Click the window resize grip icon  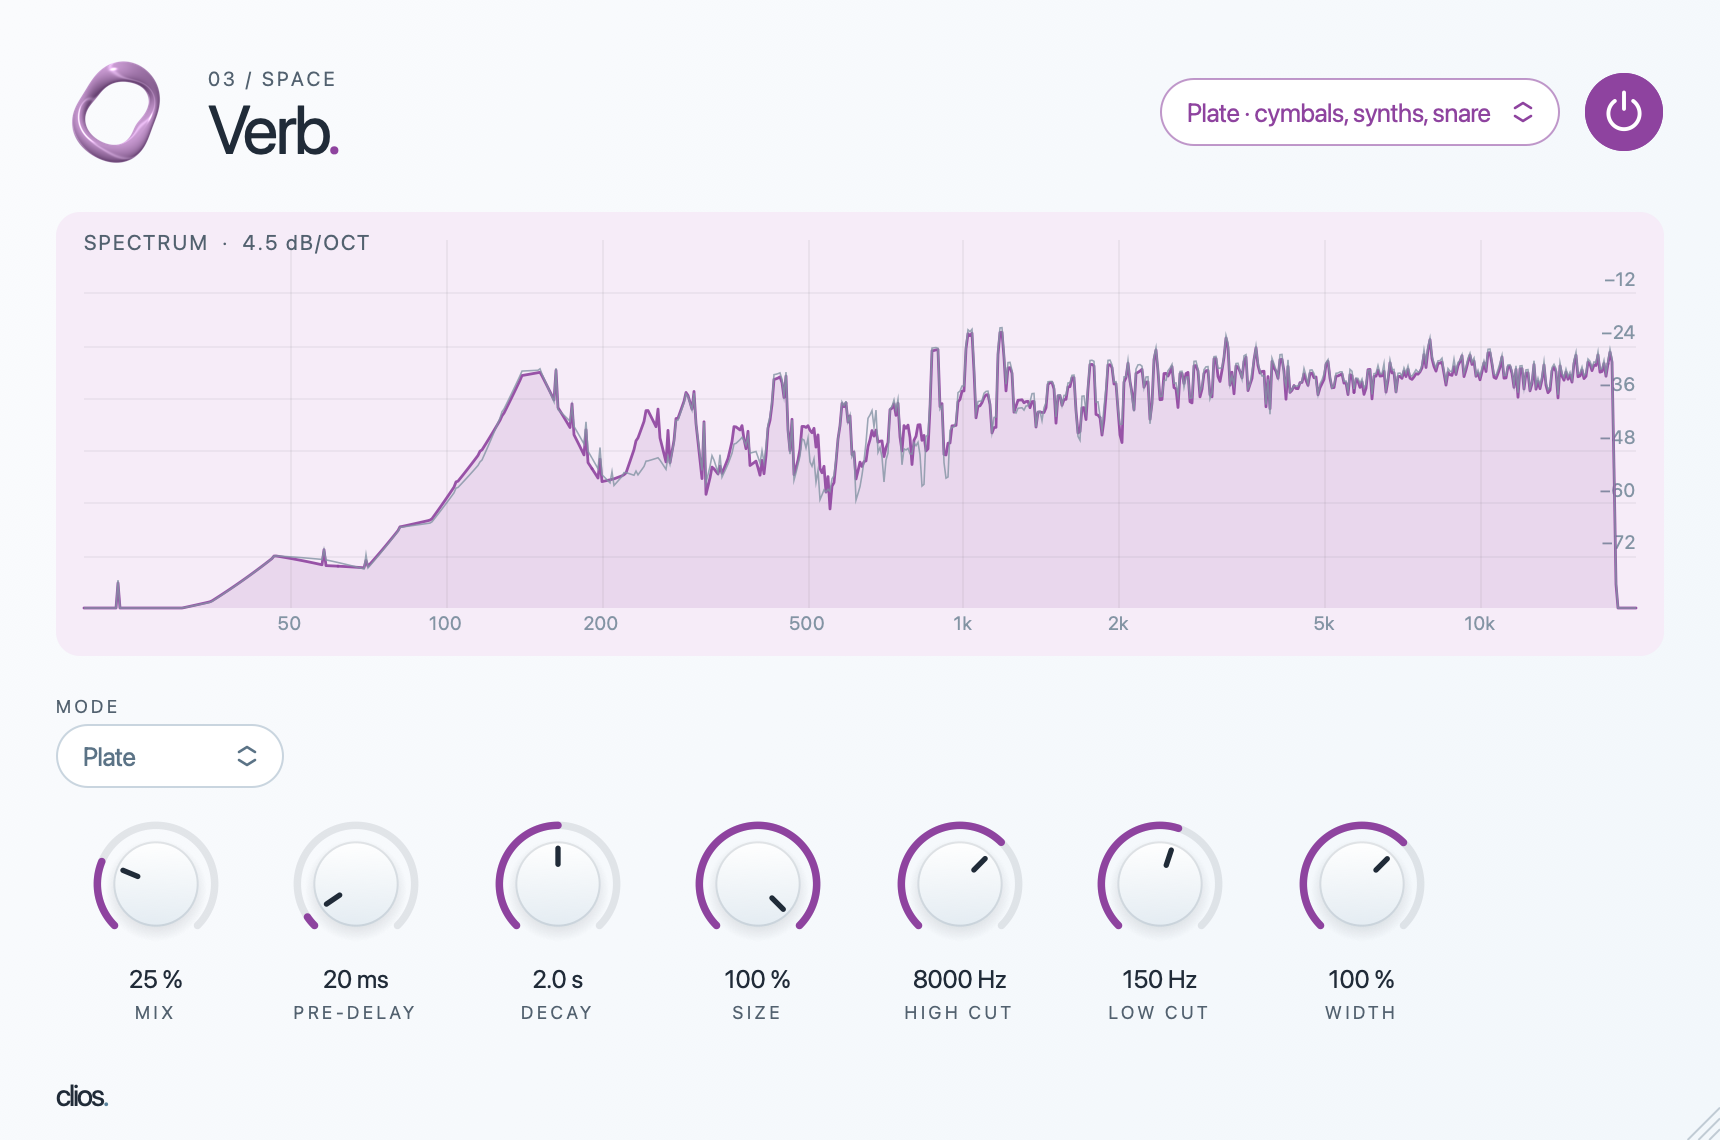pyautogui.click(x=1703, y=1123)
